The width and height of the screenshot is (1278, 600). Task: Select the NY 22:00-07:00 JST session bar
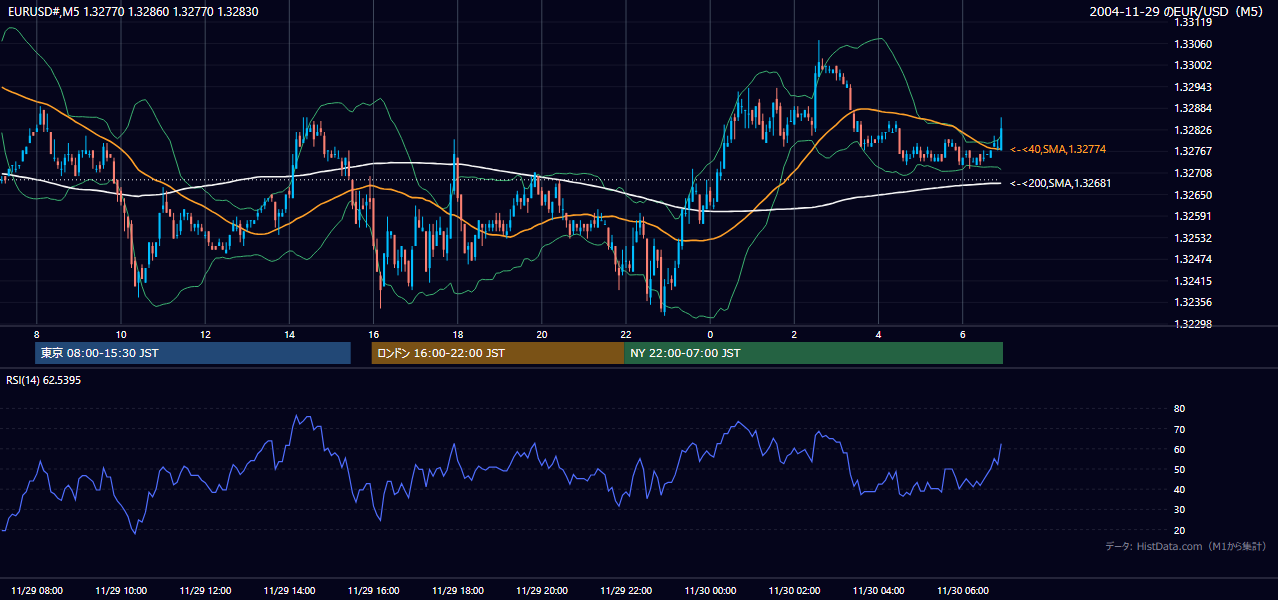(813, 353)
